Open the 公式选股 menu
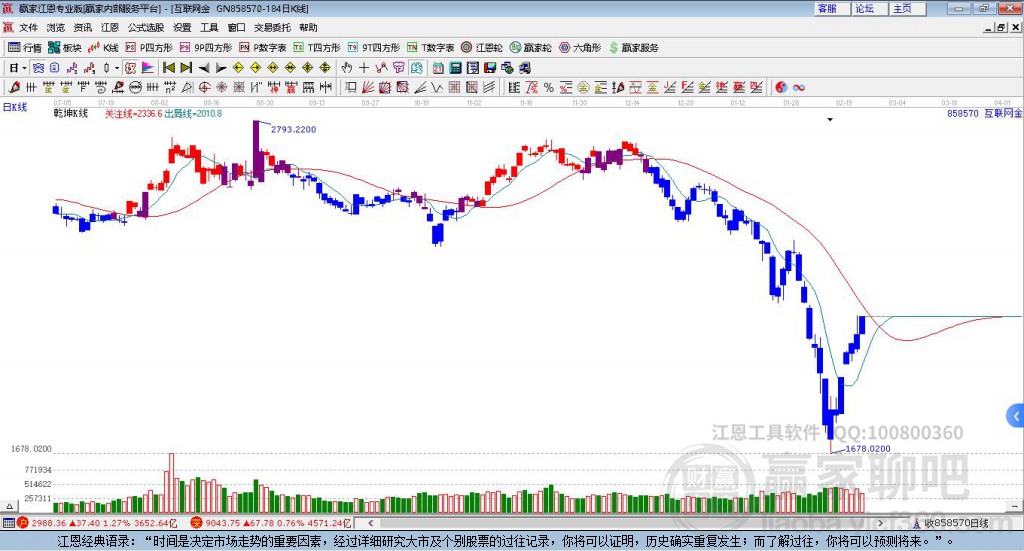This screenshot has height=551, width=1024. 146,27
